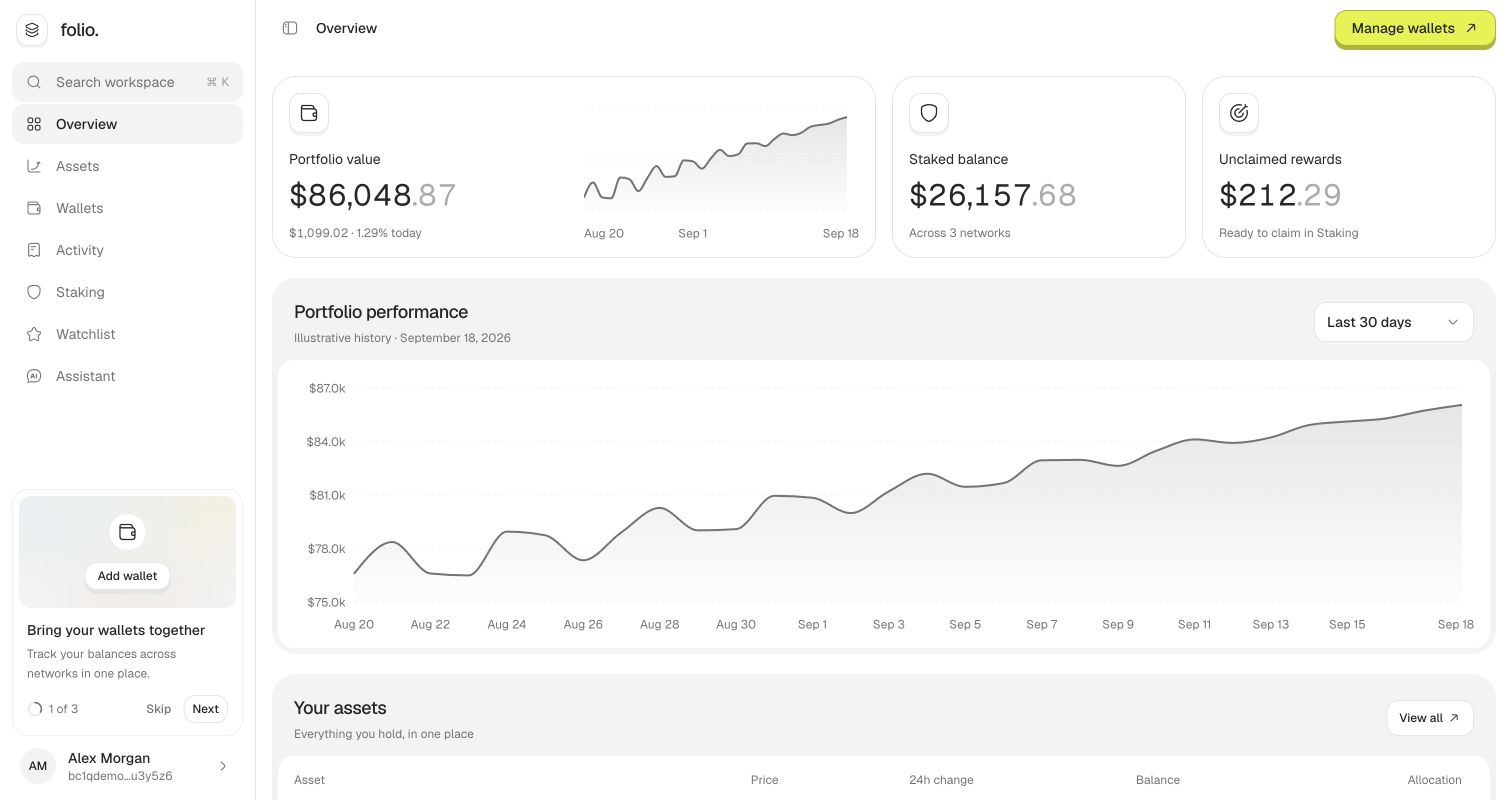Click the AM avatar for Alex Morgan
Viewport: 1512px width, 800px height.
38,766
